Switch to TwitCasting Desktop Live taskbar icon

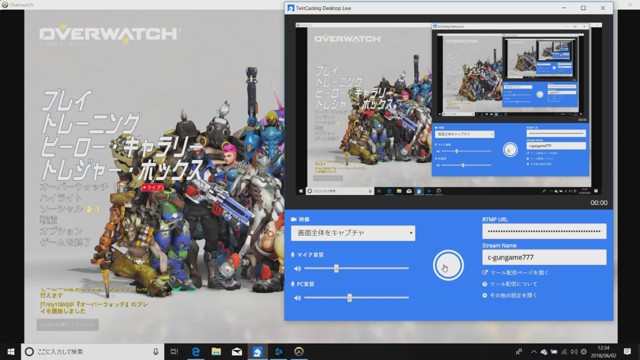(258, 351)
